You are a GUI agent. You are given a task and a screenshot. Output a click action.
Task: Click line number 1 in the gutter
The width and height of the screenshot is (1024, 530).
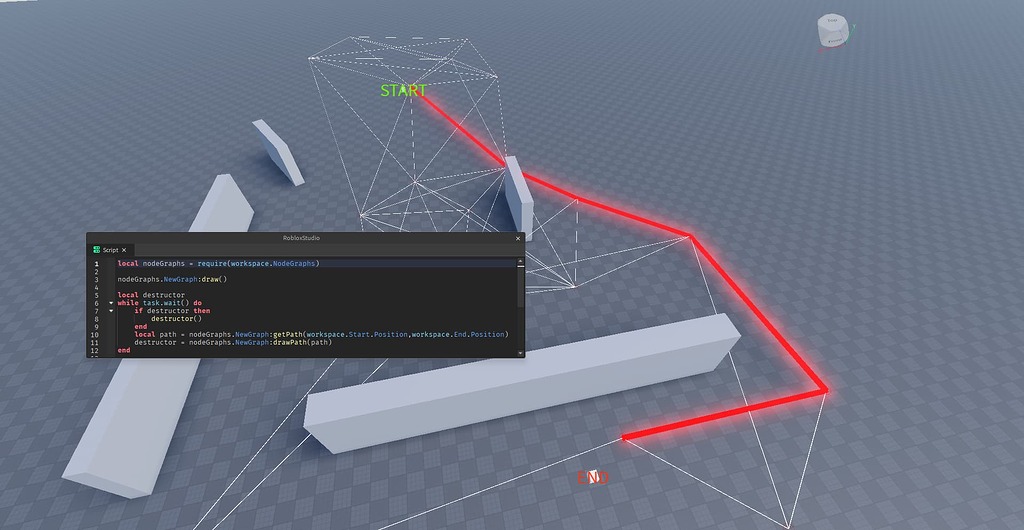coord(97,264)
